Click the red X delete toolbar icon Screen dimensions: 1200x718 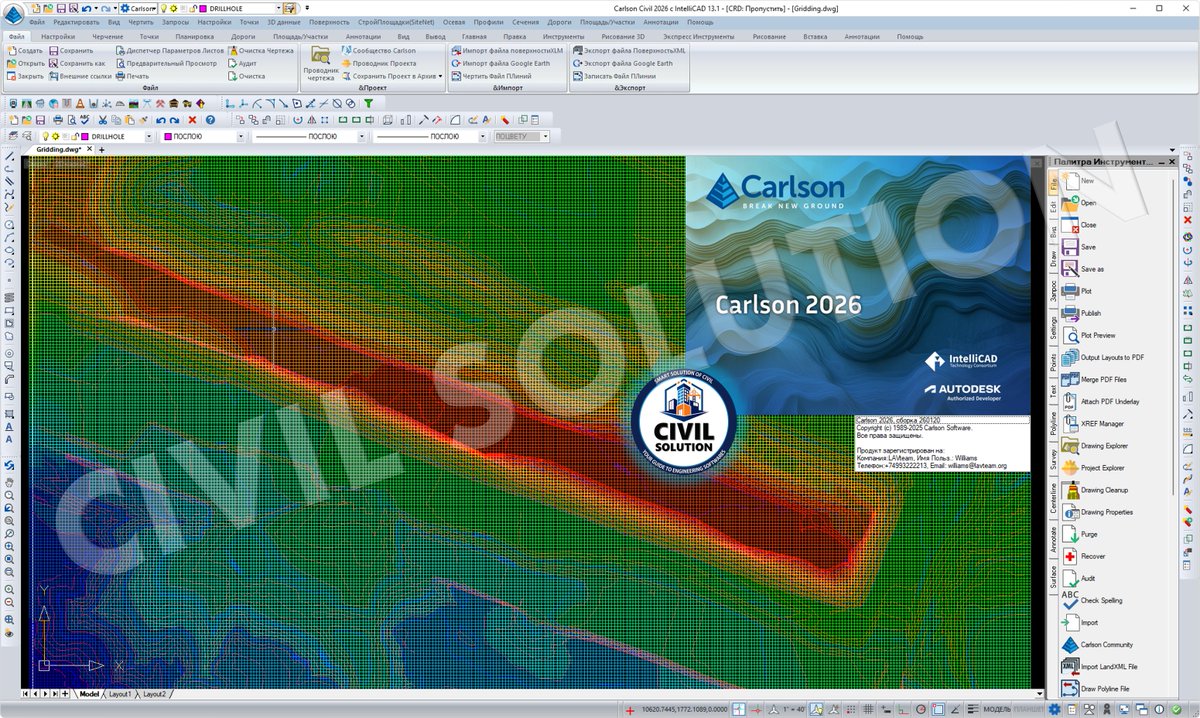point(192,120)
